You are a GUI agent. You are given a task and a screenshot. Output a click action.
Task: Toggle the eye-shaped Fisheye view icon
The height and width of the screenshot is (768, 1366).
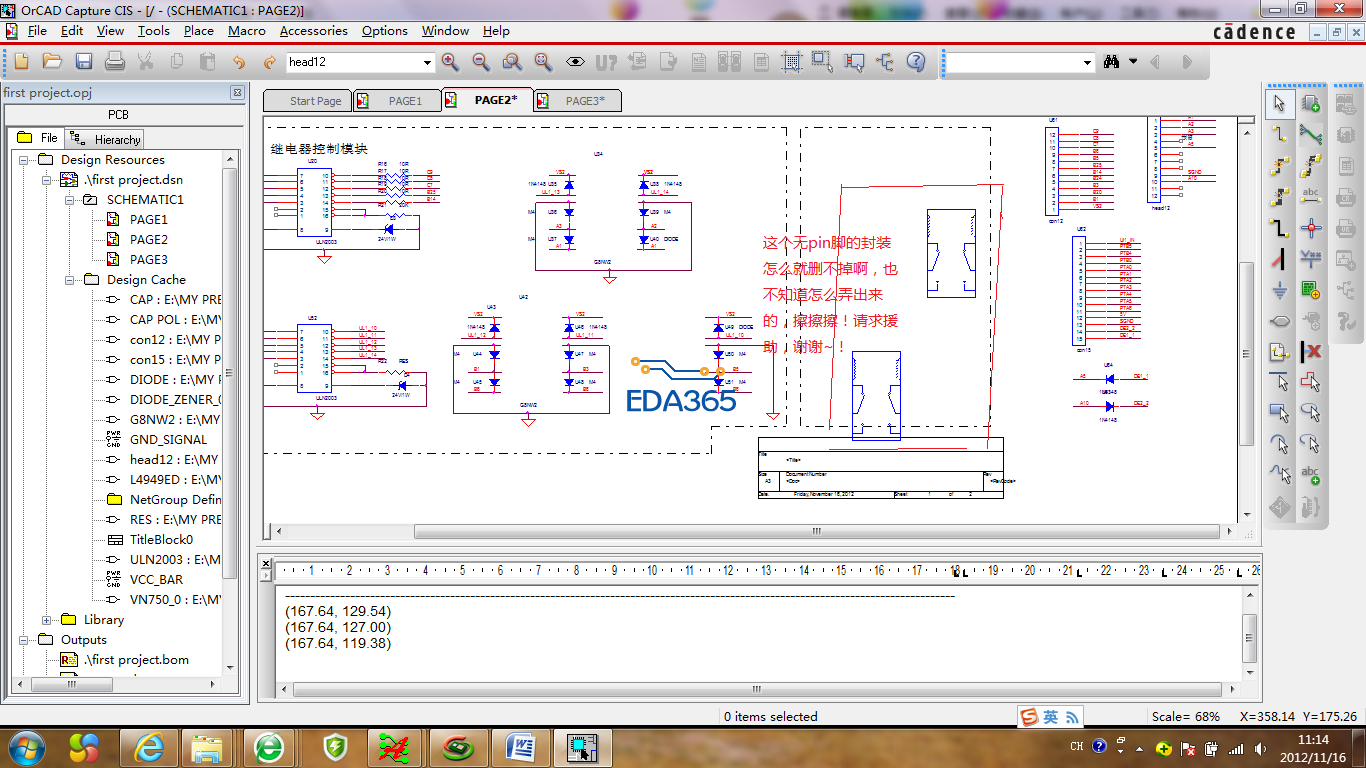coord(575,62)
